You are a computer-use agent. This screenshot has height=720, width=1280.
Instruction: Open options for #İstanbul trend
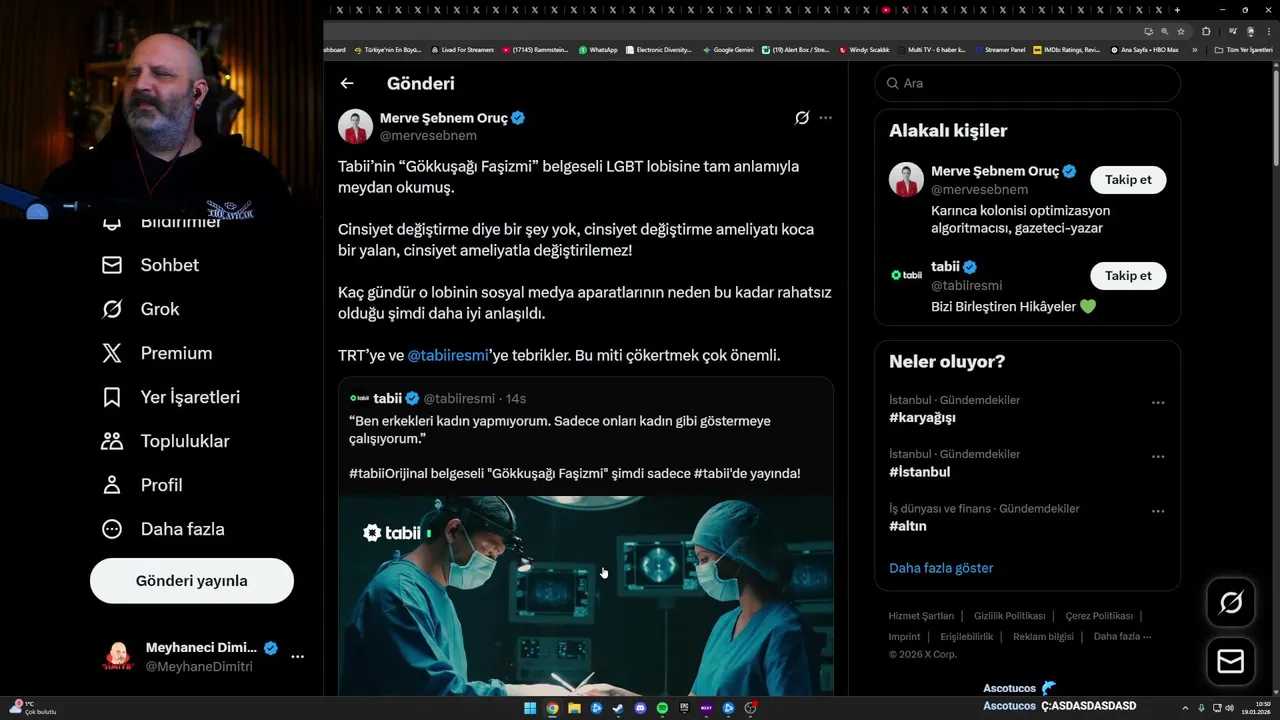[1158, 457]
